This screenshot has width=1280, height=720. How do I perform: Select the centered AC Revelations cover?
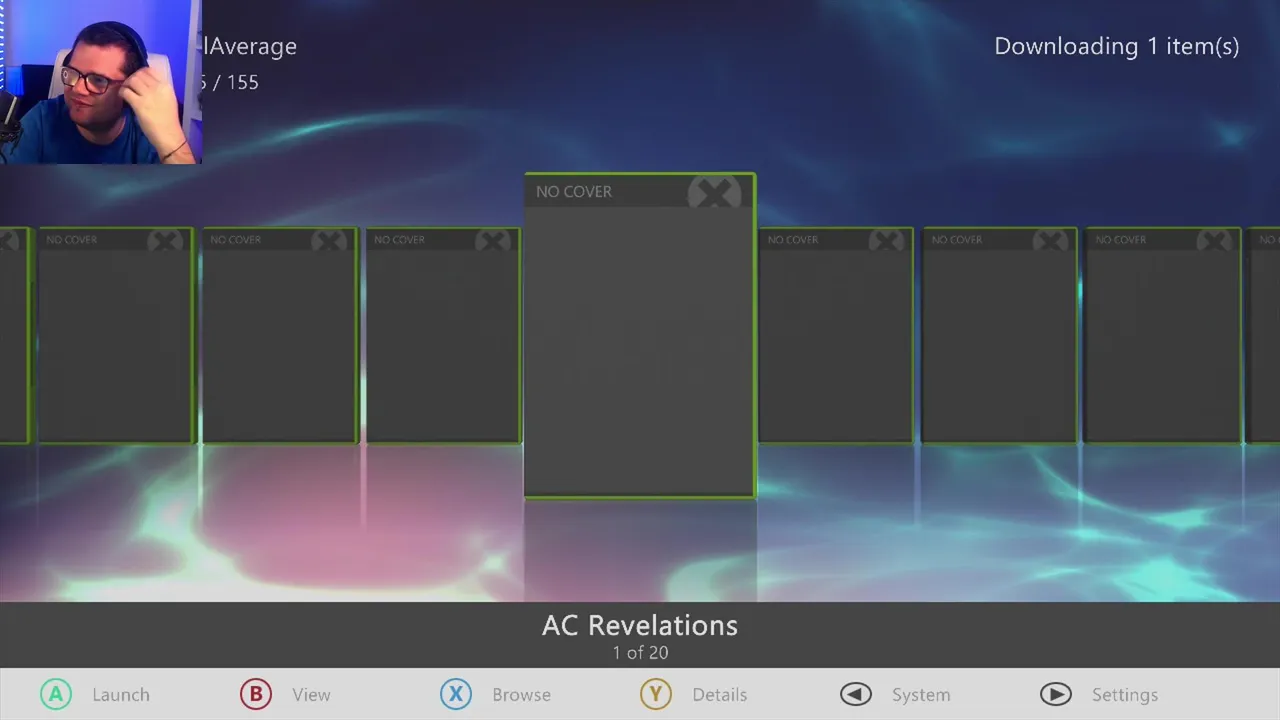point(640,335)
